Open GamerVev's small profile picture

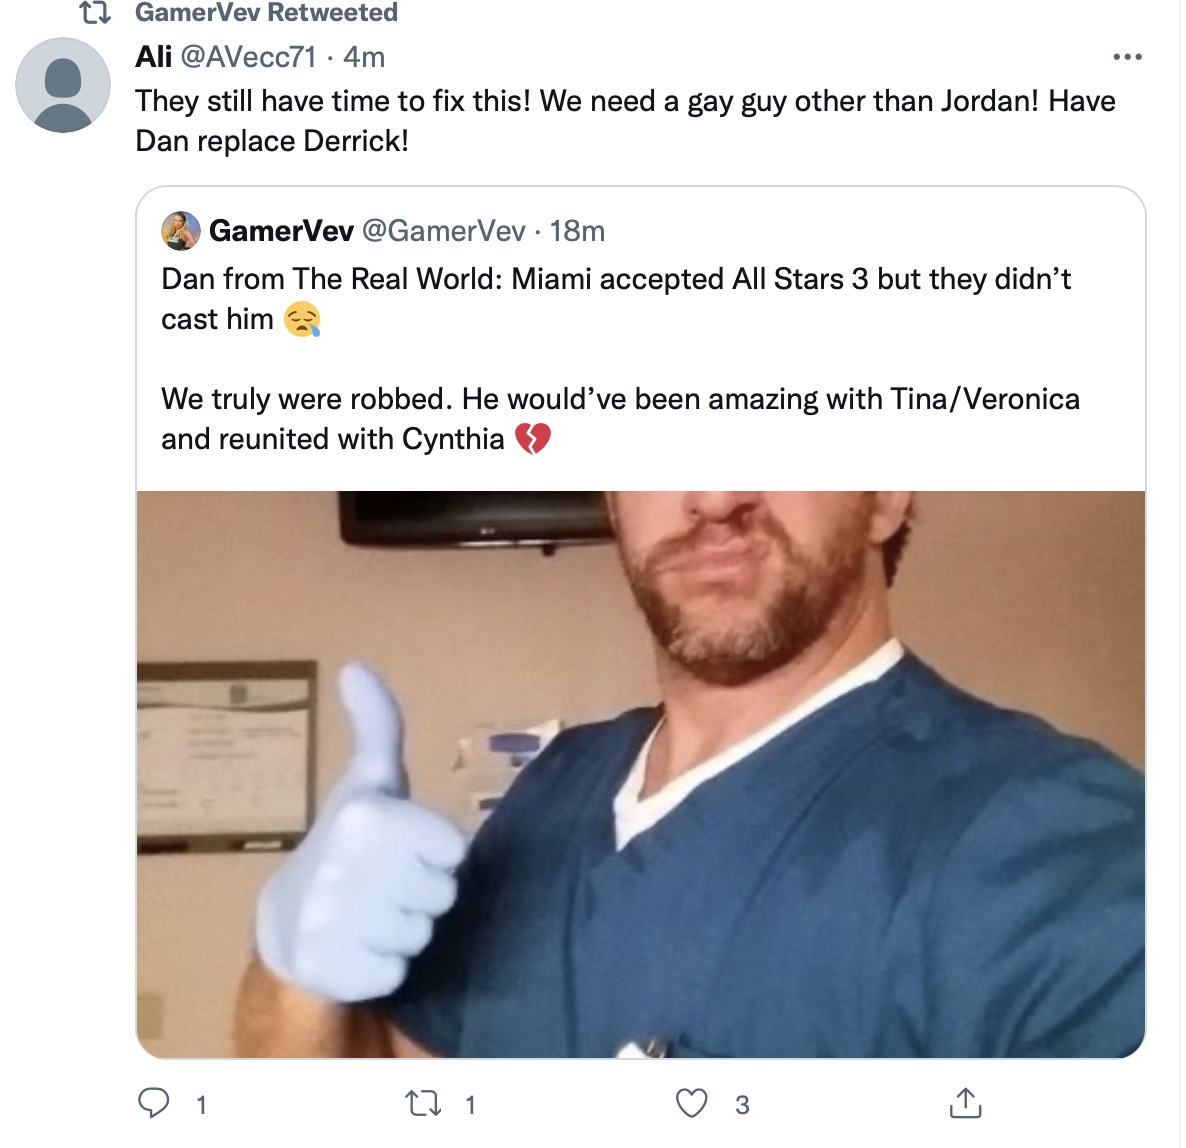pyautogui.click(x=181, y=231)
